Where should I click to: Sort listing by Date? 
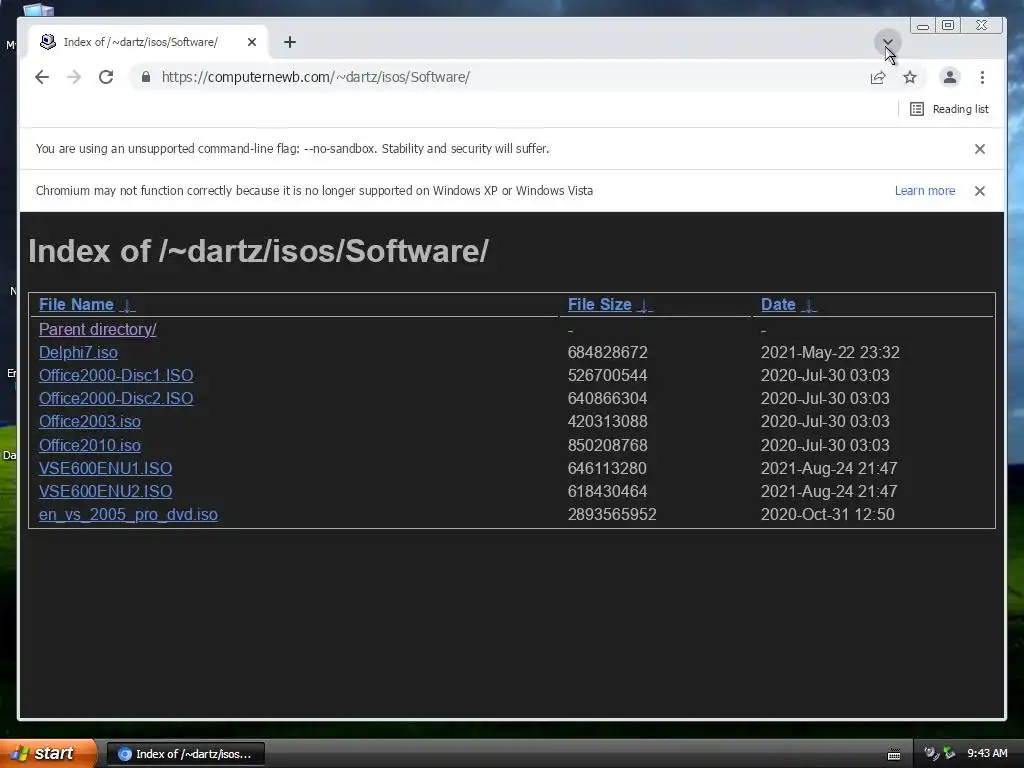tap(778, 304)
